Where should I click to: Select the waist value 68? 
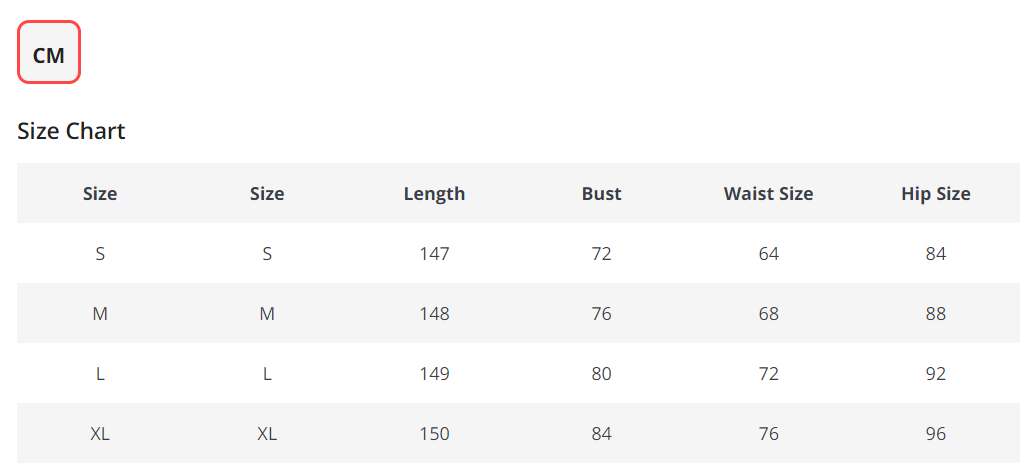click(769, 313)
